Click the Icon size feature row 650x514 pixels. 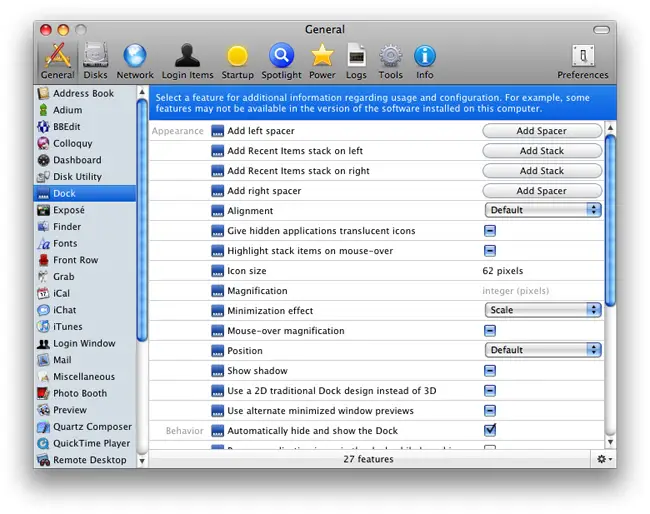376,271
